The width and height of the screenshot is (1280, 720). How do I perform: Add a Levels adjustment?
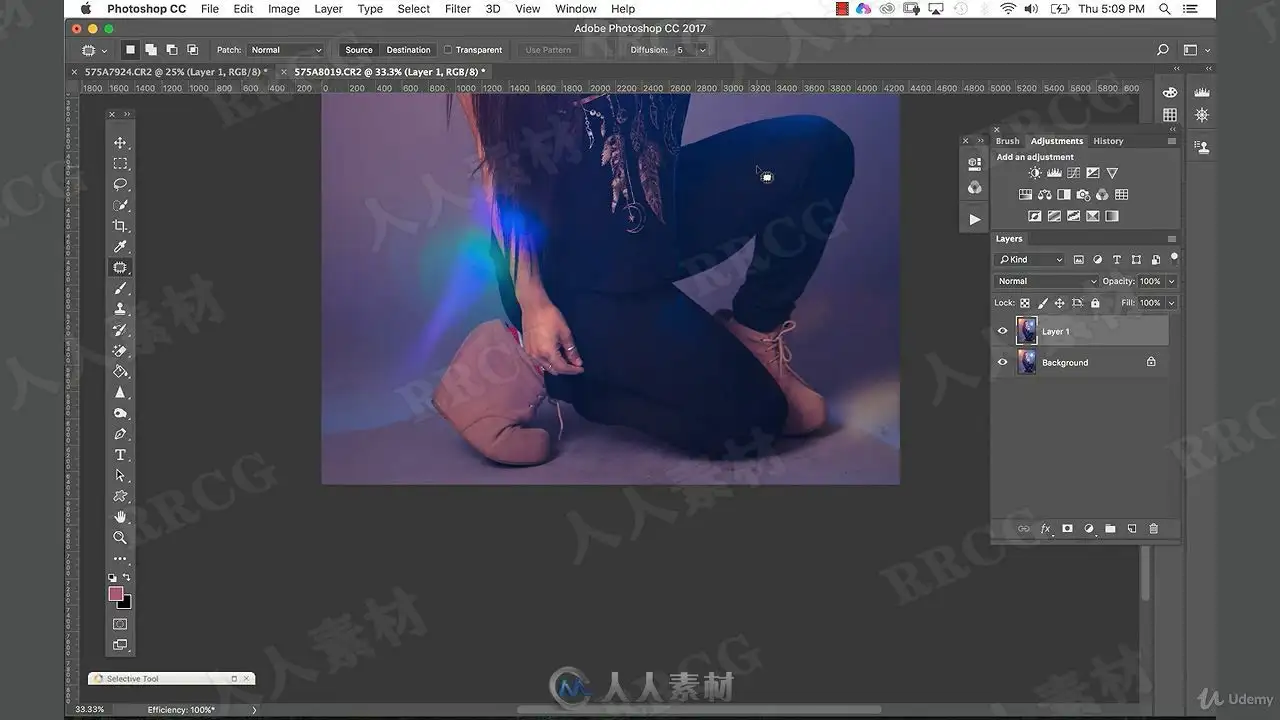pos(1054,173)
